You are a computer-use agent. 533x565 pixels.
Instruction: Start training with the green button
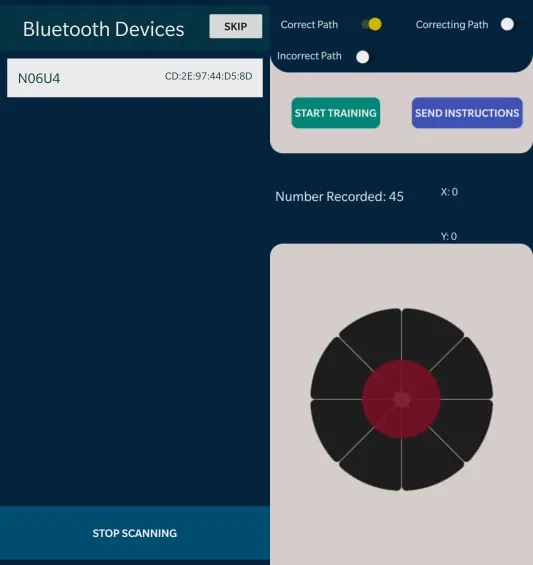click(x=336, y=113)
